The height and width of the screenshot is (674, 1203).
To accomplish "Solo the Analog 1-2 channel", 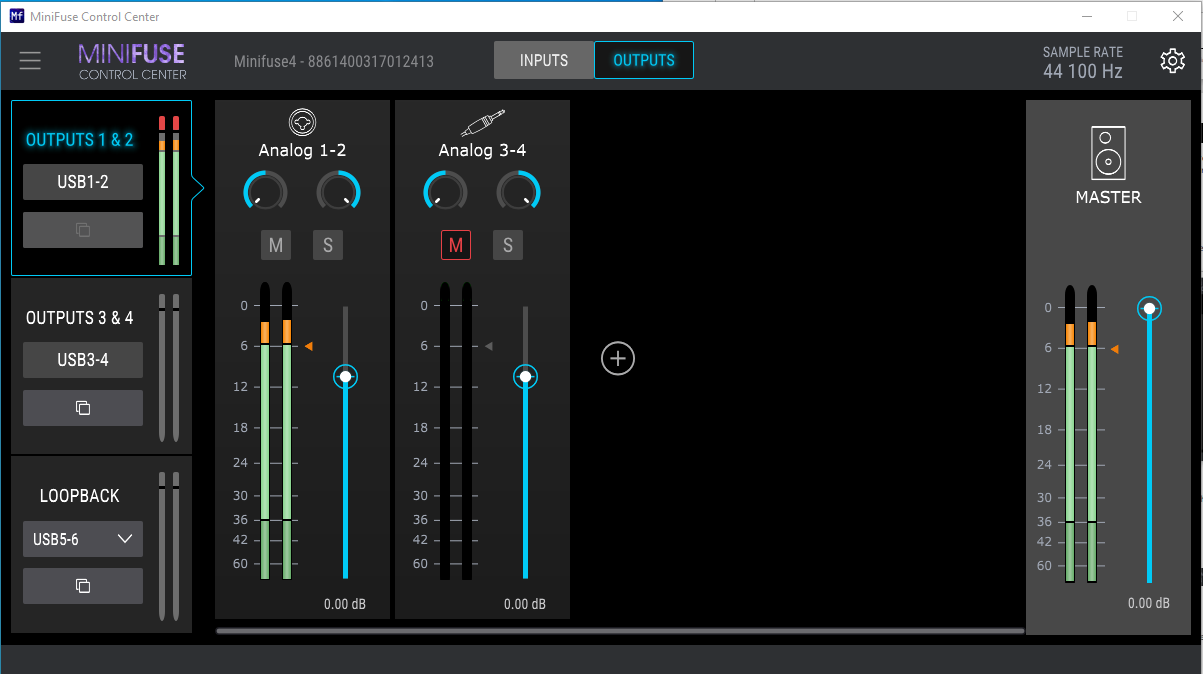I will (x=328, y=245).
